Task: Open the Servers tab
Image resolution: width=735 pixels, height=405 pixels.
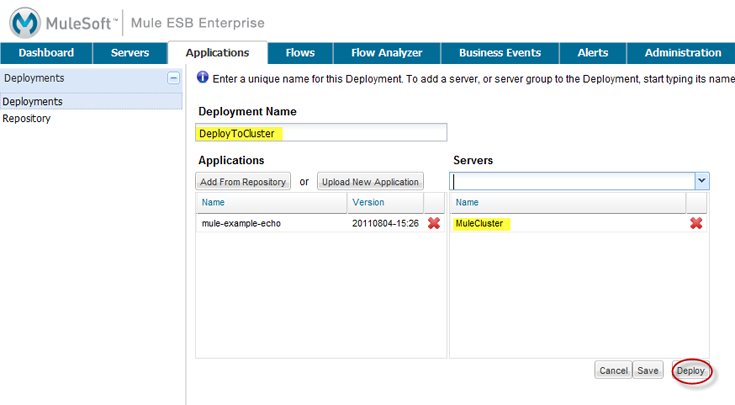Action: (x=129, y=53)
